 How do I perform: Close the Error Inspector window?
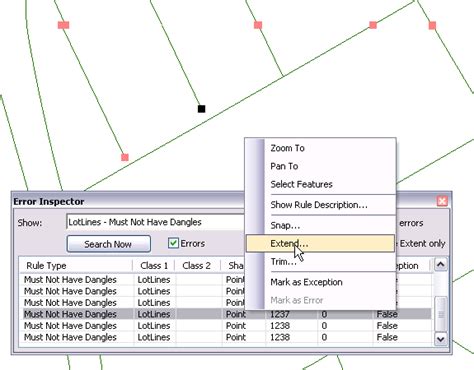point(442,201)
